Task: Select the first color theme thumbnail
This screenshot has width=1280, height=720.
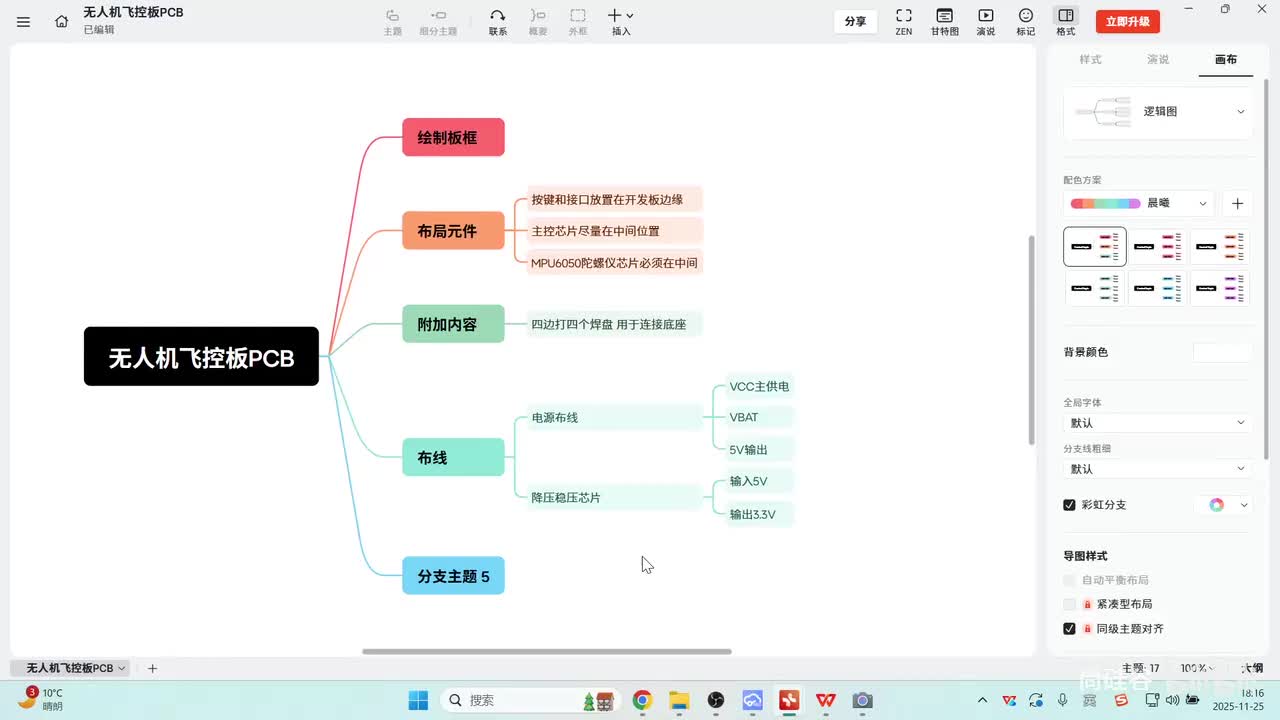Action: (x=1095, y=246)
